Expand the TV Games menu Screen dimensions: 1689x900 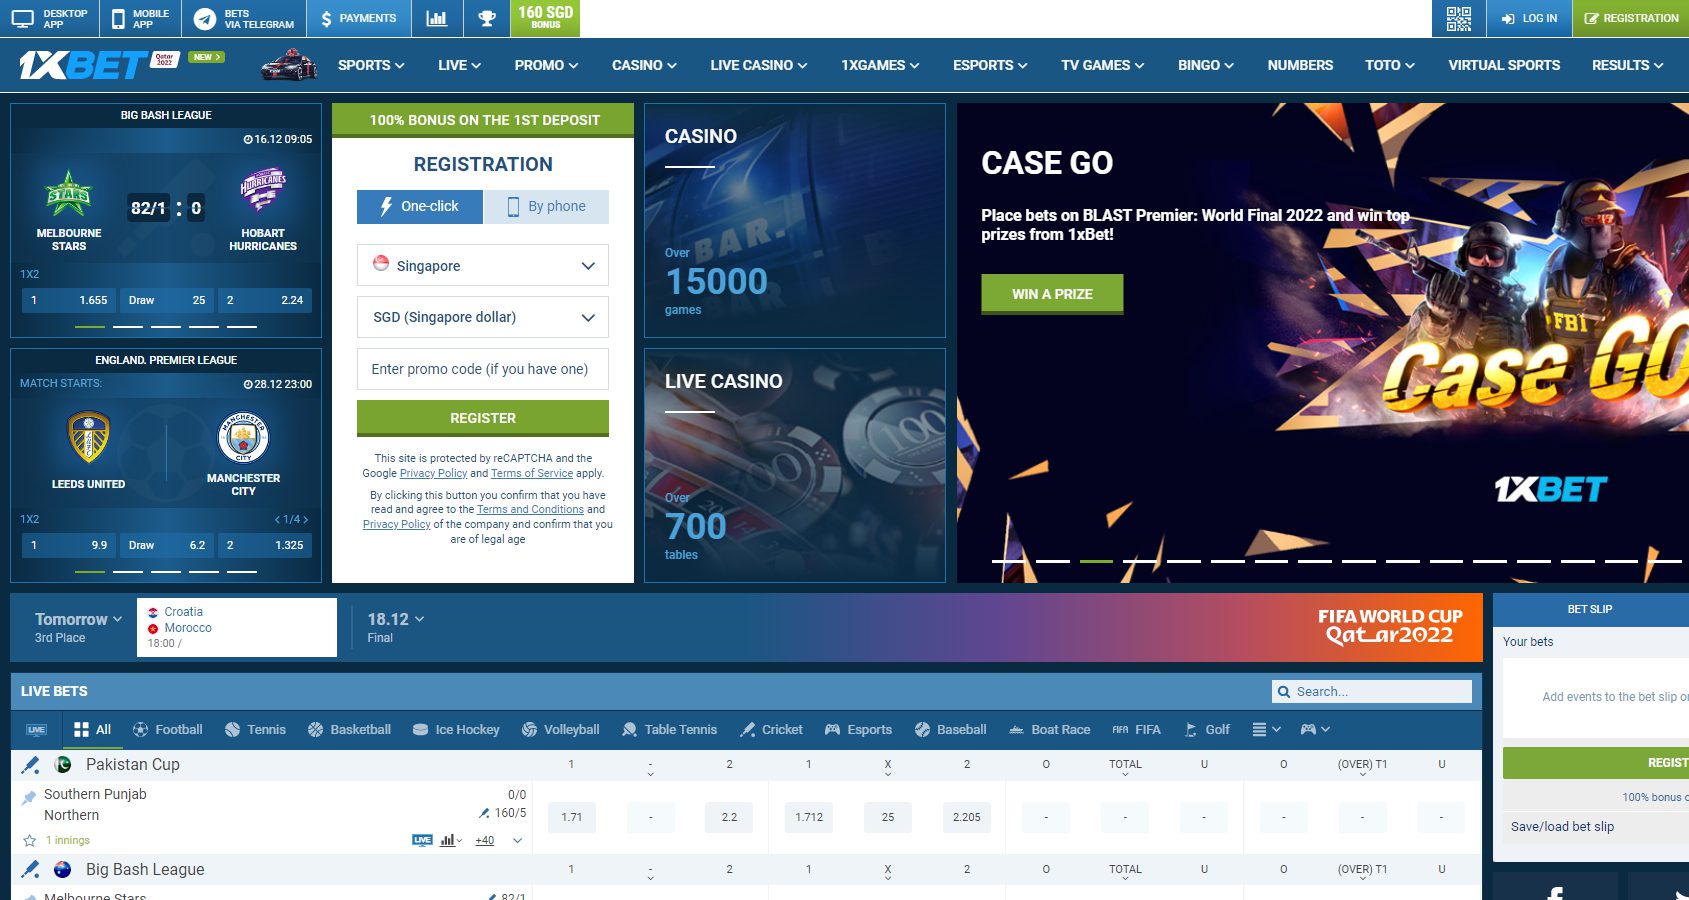(1103, 65)
